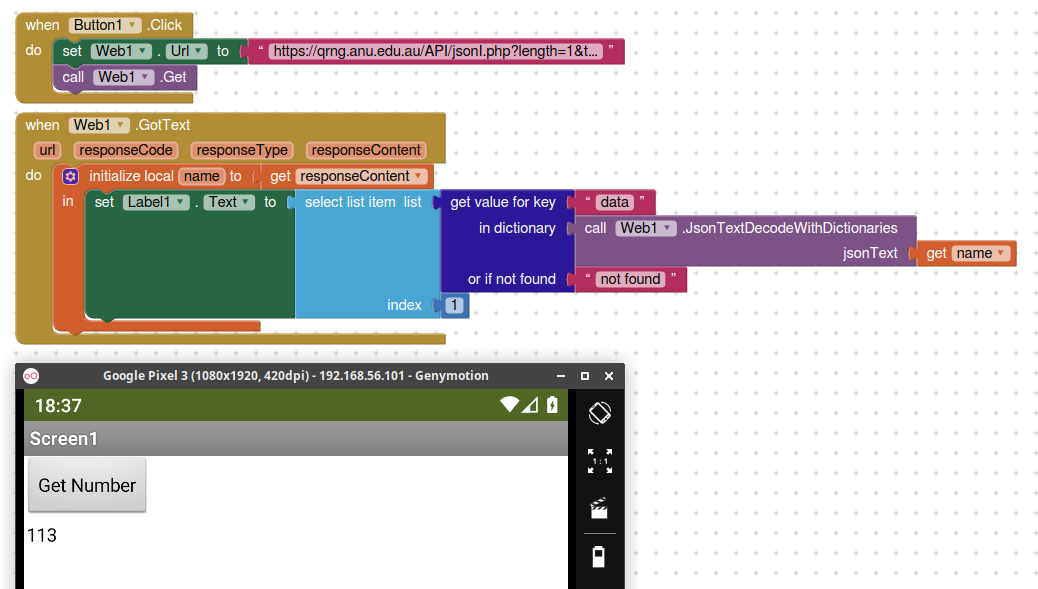Screen dimensions: 1038x589
Task: Expand the Label1 component dropdown
Action: pyautogui.click(x=181, y=202)
